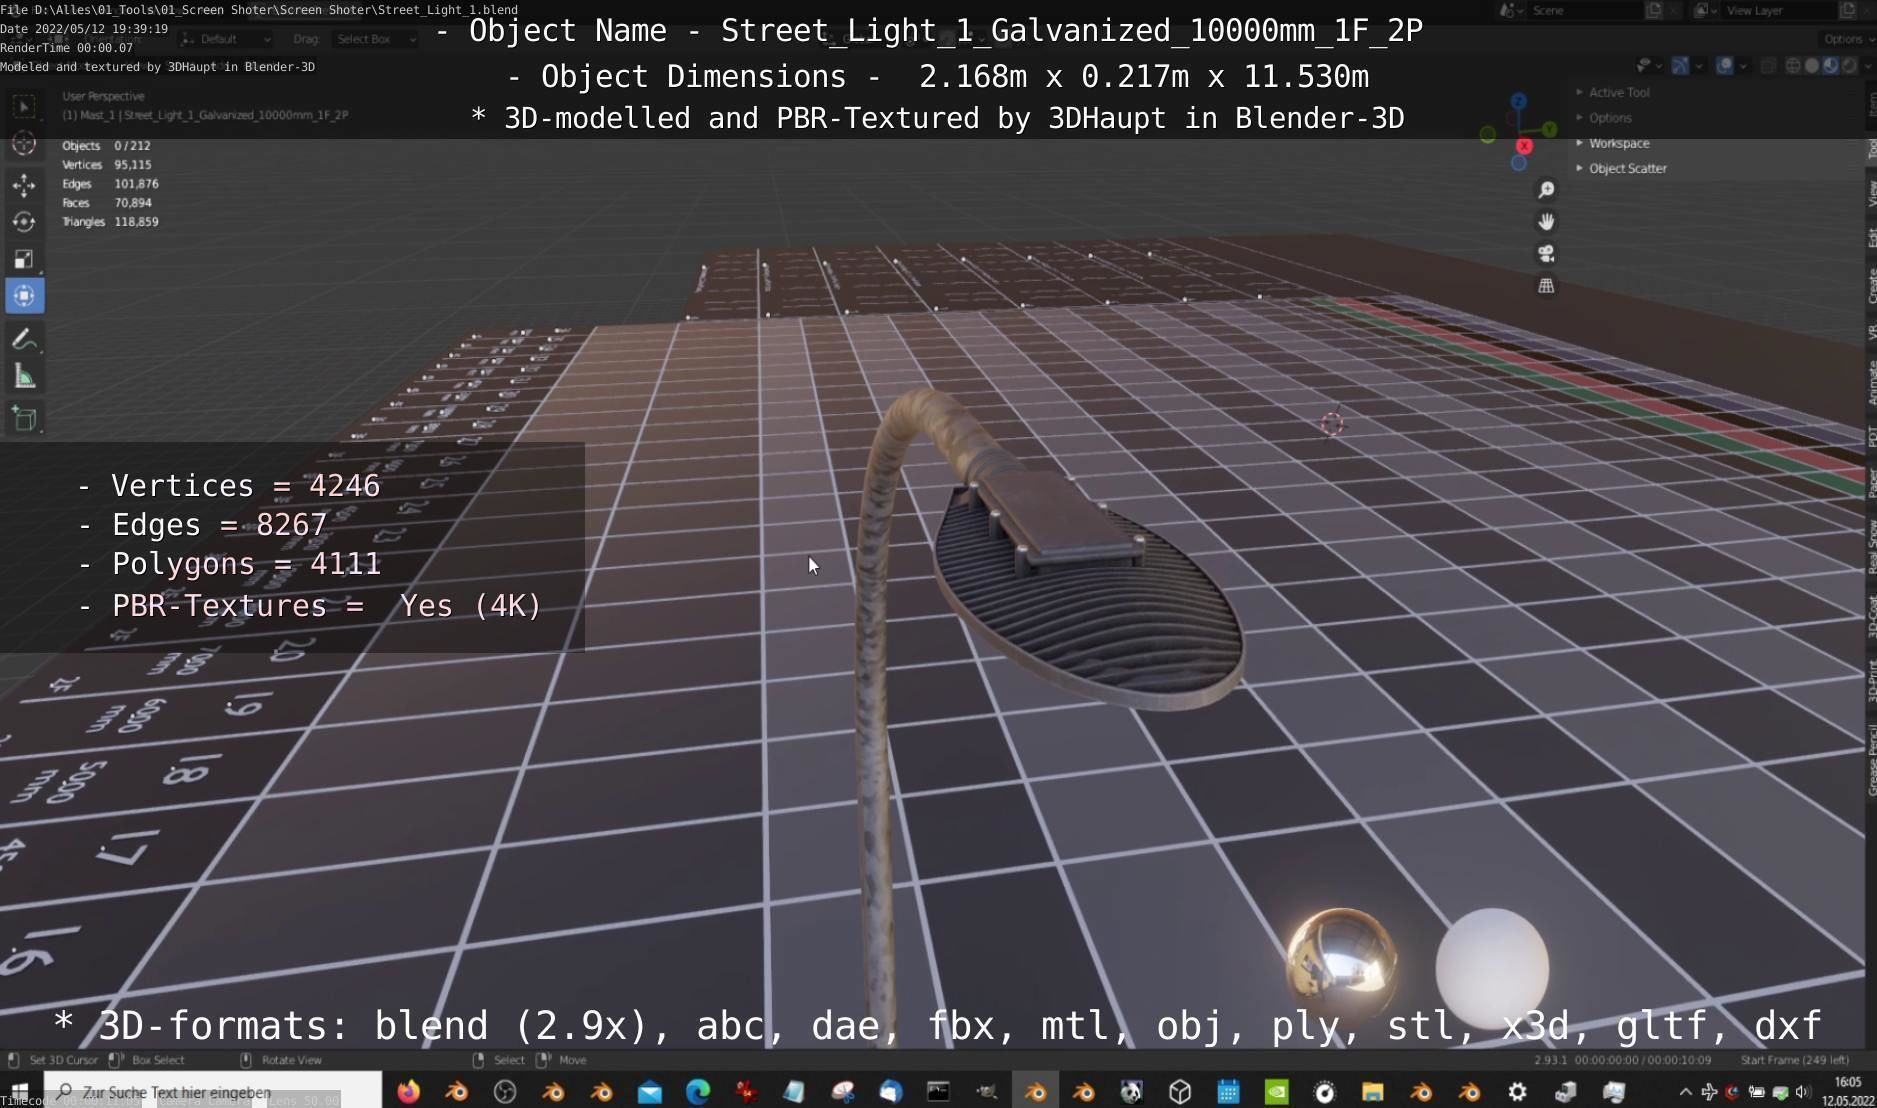Pick the Rotate tool
The image size is (1877, 1108).
(x=25, y=222)
